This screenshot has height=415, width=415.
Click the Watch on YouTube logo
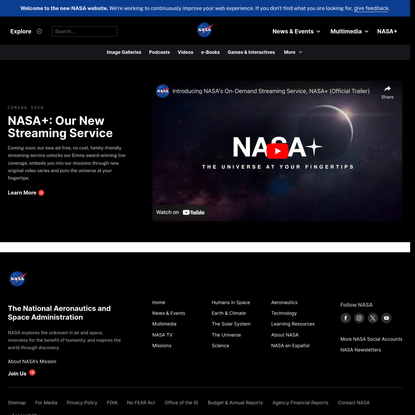pyautogui.click(x=194, y=212)
